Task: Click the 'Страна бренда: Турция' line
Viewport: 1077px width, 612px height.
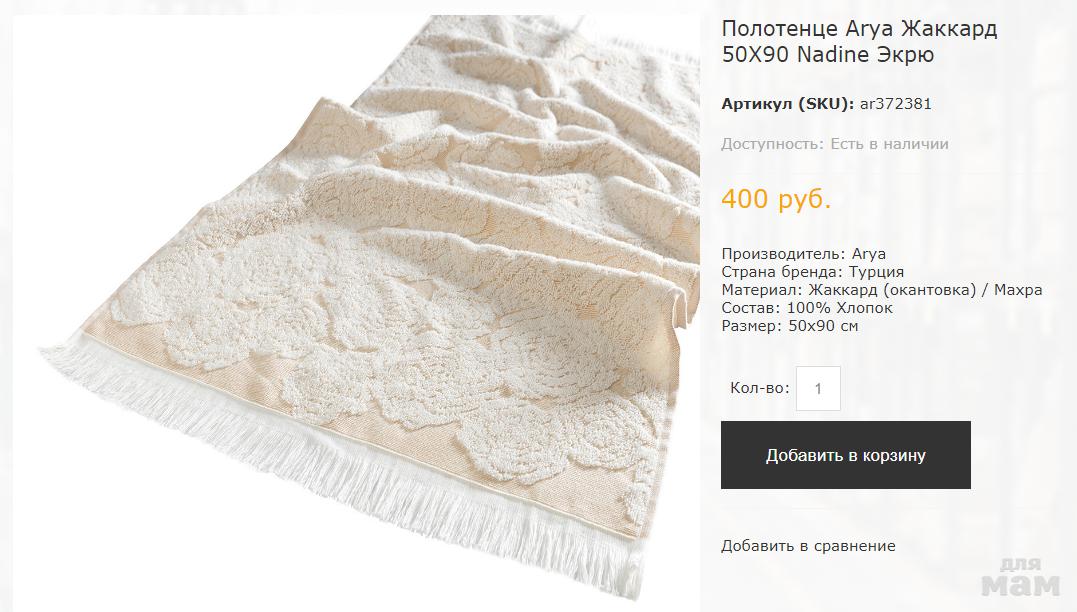Action: (813, 272)
